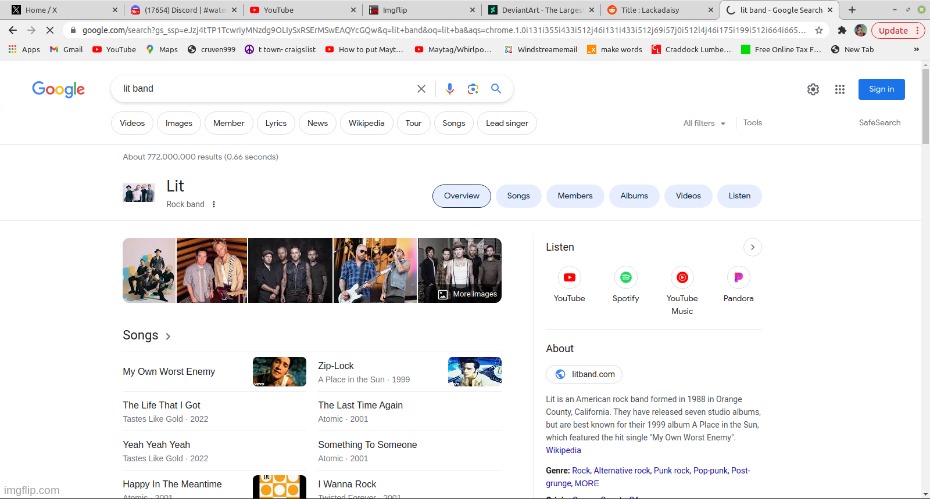This screenshot has width=930, height=499.
Task: Open the Gmail bookmark
Action: click(66, 49)
